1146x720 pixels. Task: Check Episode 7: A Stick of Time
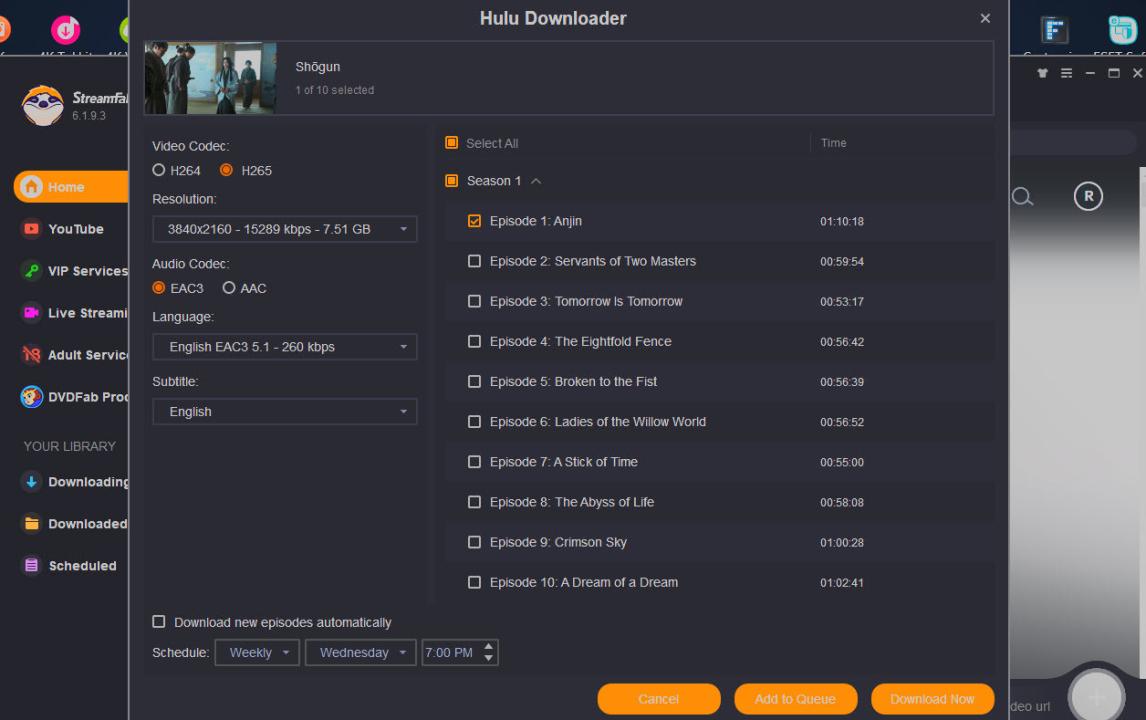coord(474,462)
